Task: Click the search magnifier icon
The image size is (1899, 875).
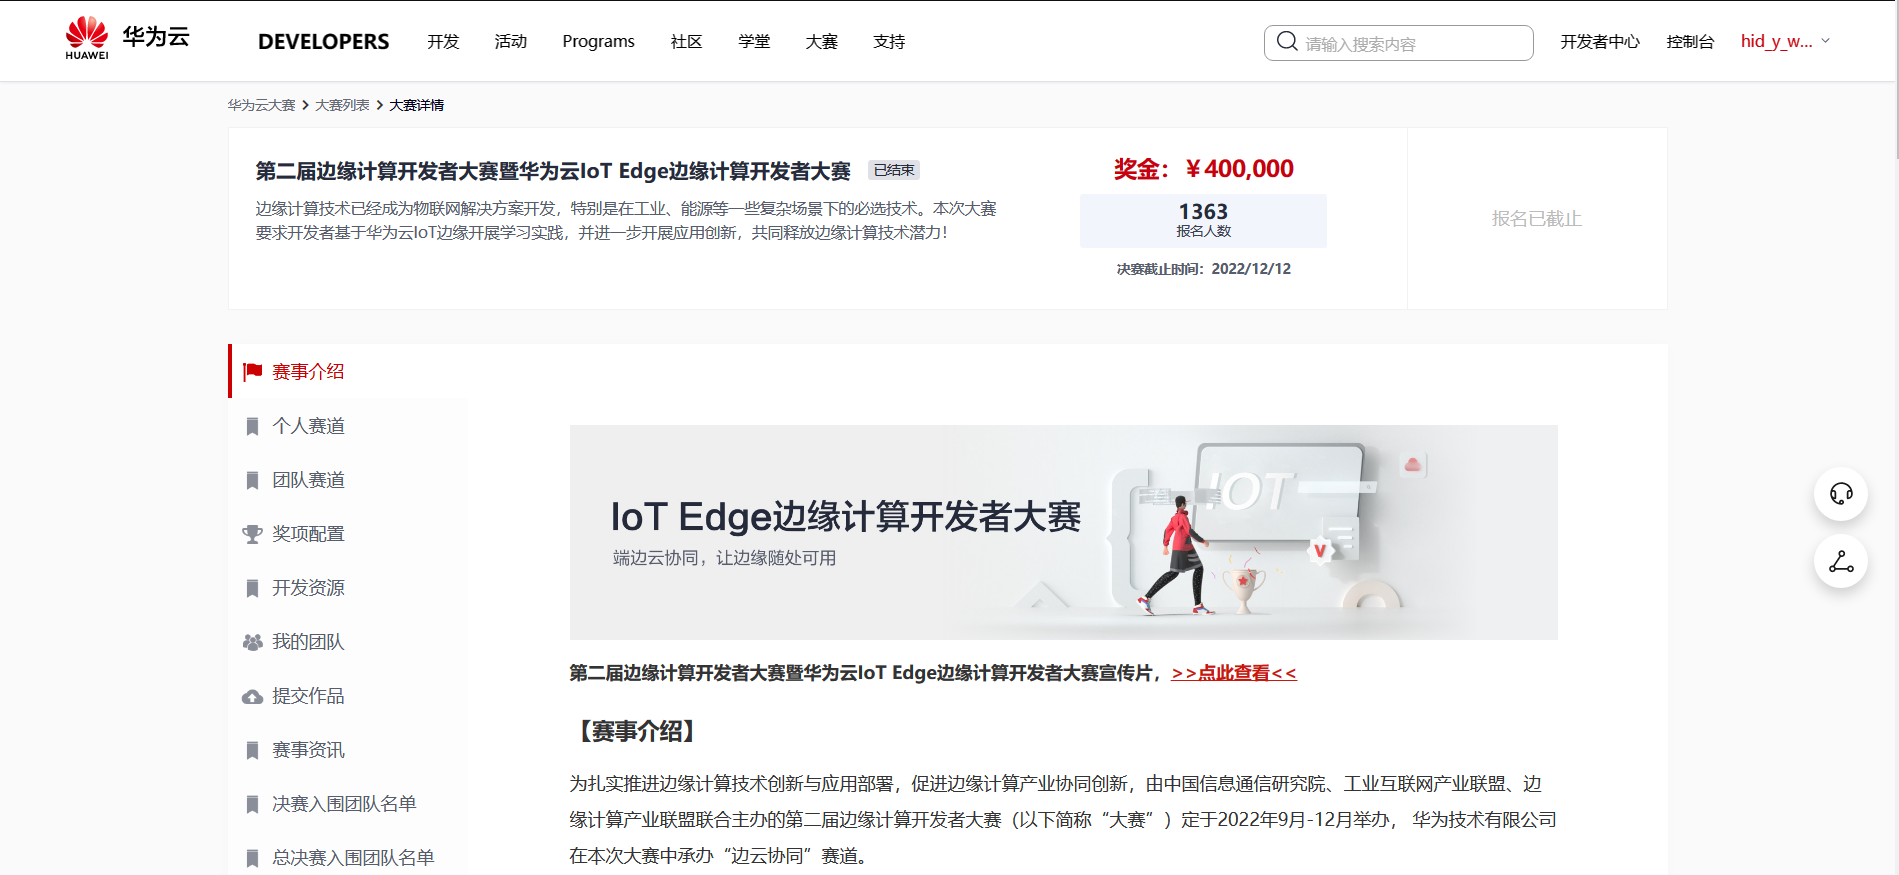Action: [1287, 42]
